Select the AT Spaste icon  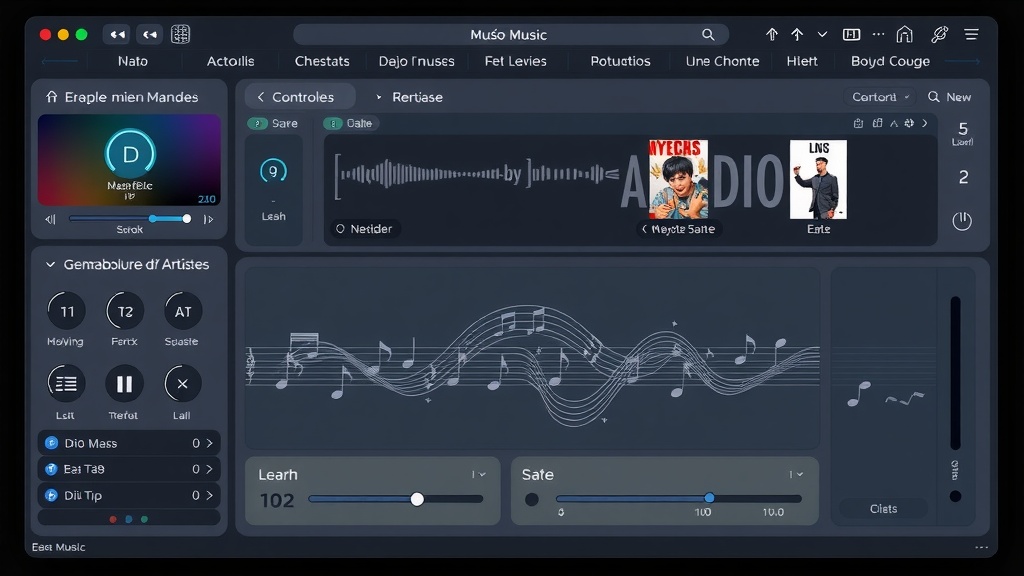tap(183, 313)
